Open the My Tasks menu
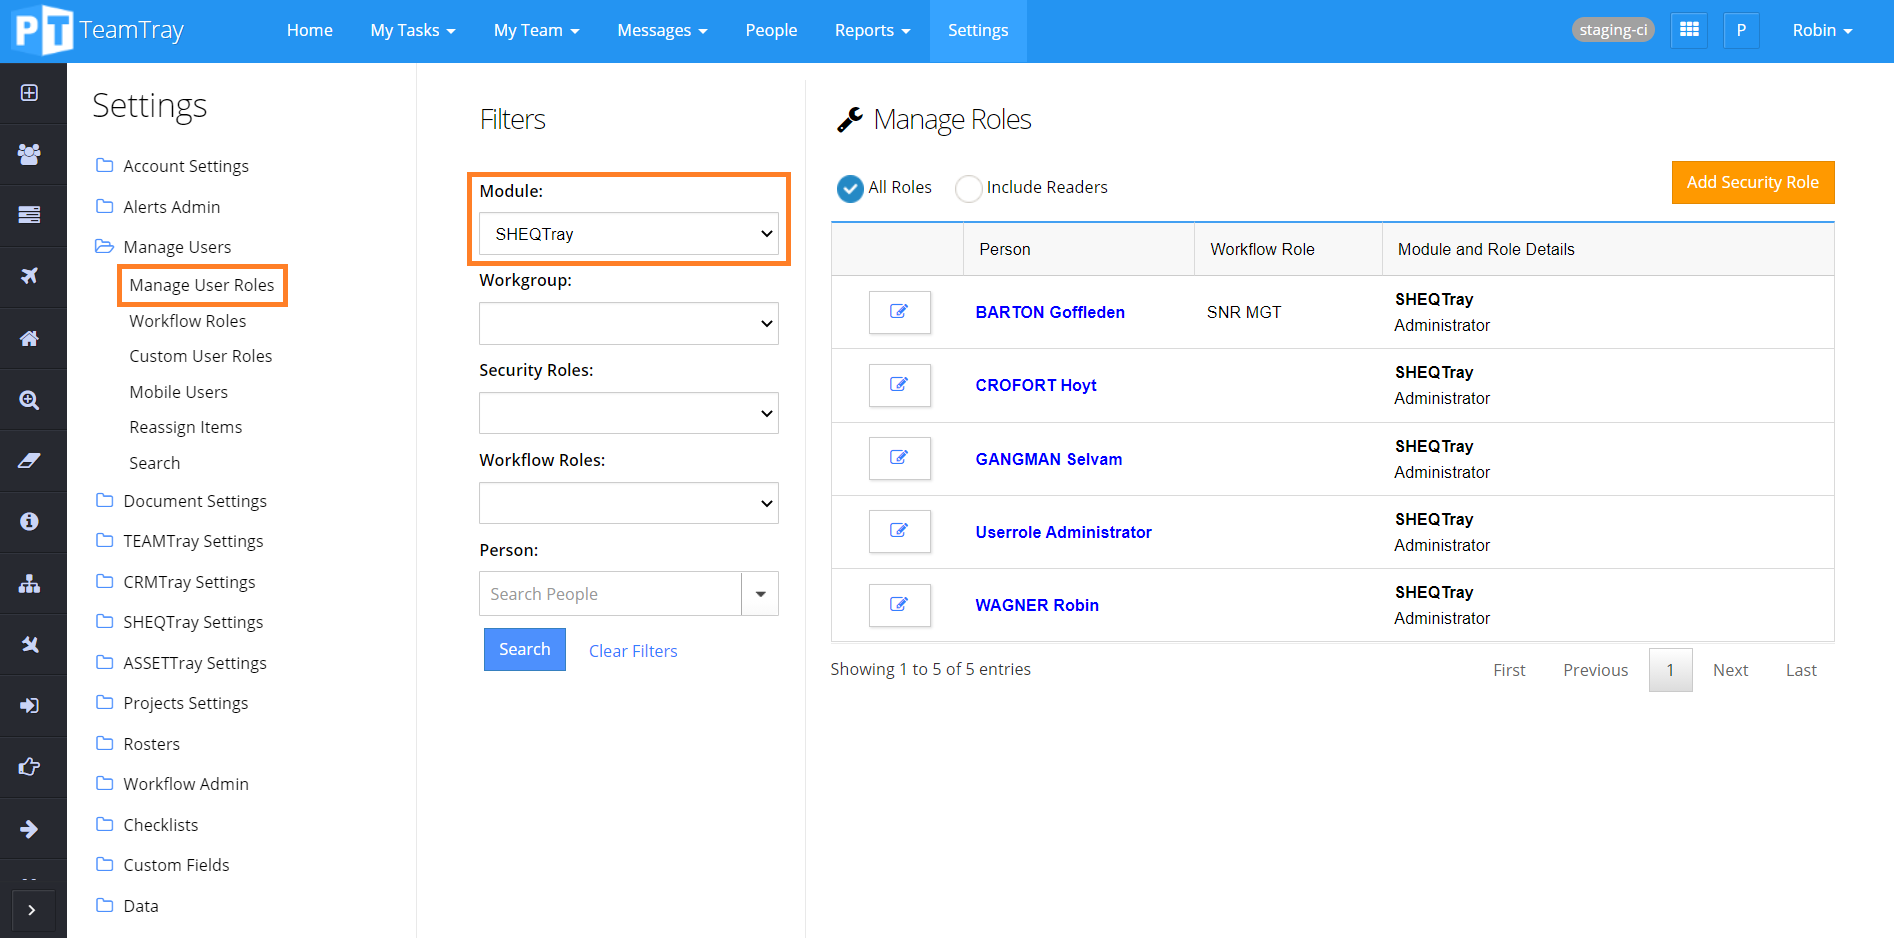This screenshot has width=1894, height=938. (x=413, y=30)
